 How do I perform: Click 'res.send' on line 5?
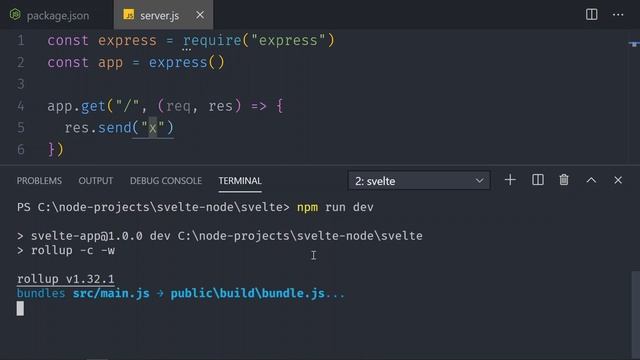point(98,128)
